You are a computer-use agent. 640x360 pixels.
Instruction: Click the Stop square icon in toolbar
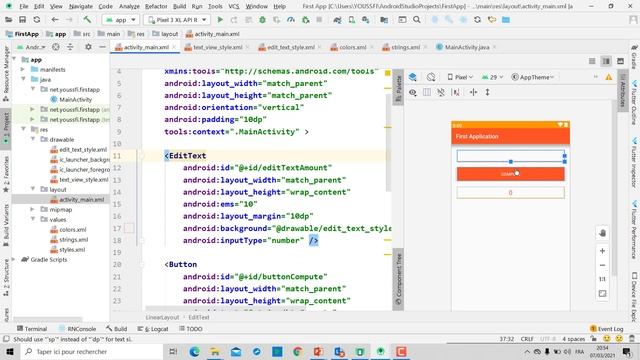pyautogui.click(x=319, y=20)
